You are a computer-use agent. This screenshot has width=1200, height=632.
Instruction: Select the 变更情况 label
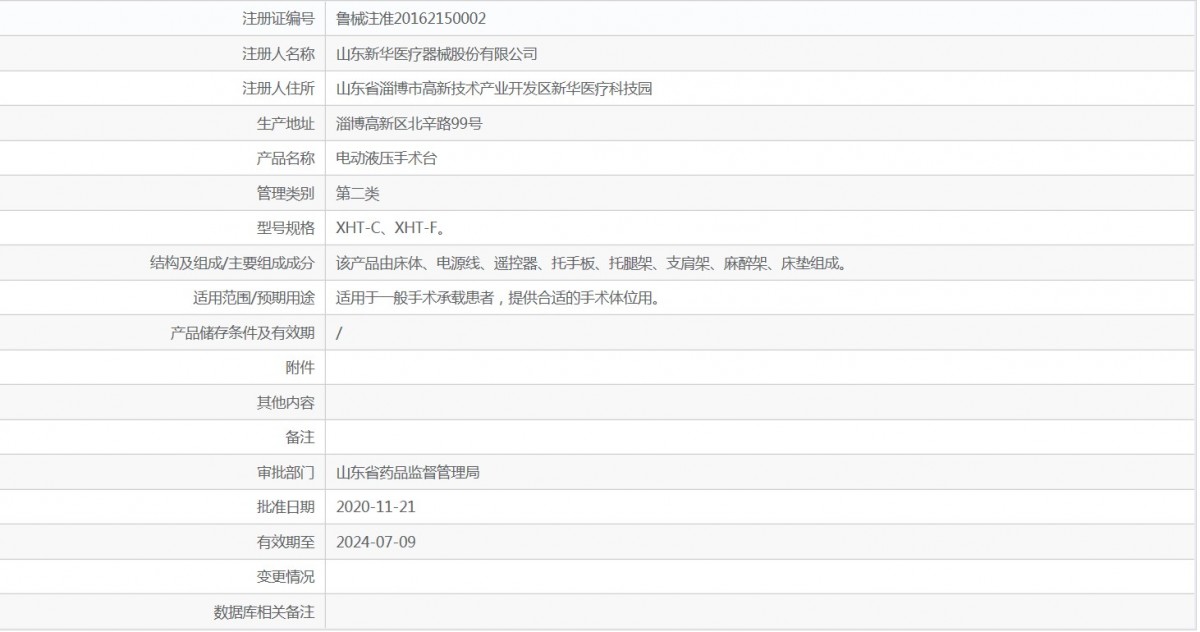[286, 577]
